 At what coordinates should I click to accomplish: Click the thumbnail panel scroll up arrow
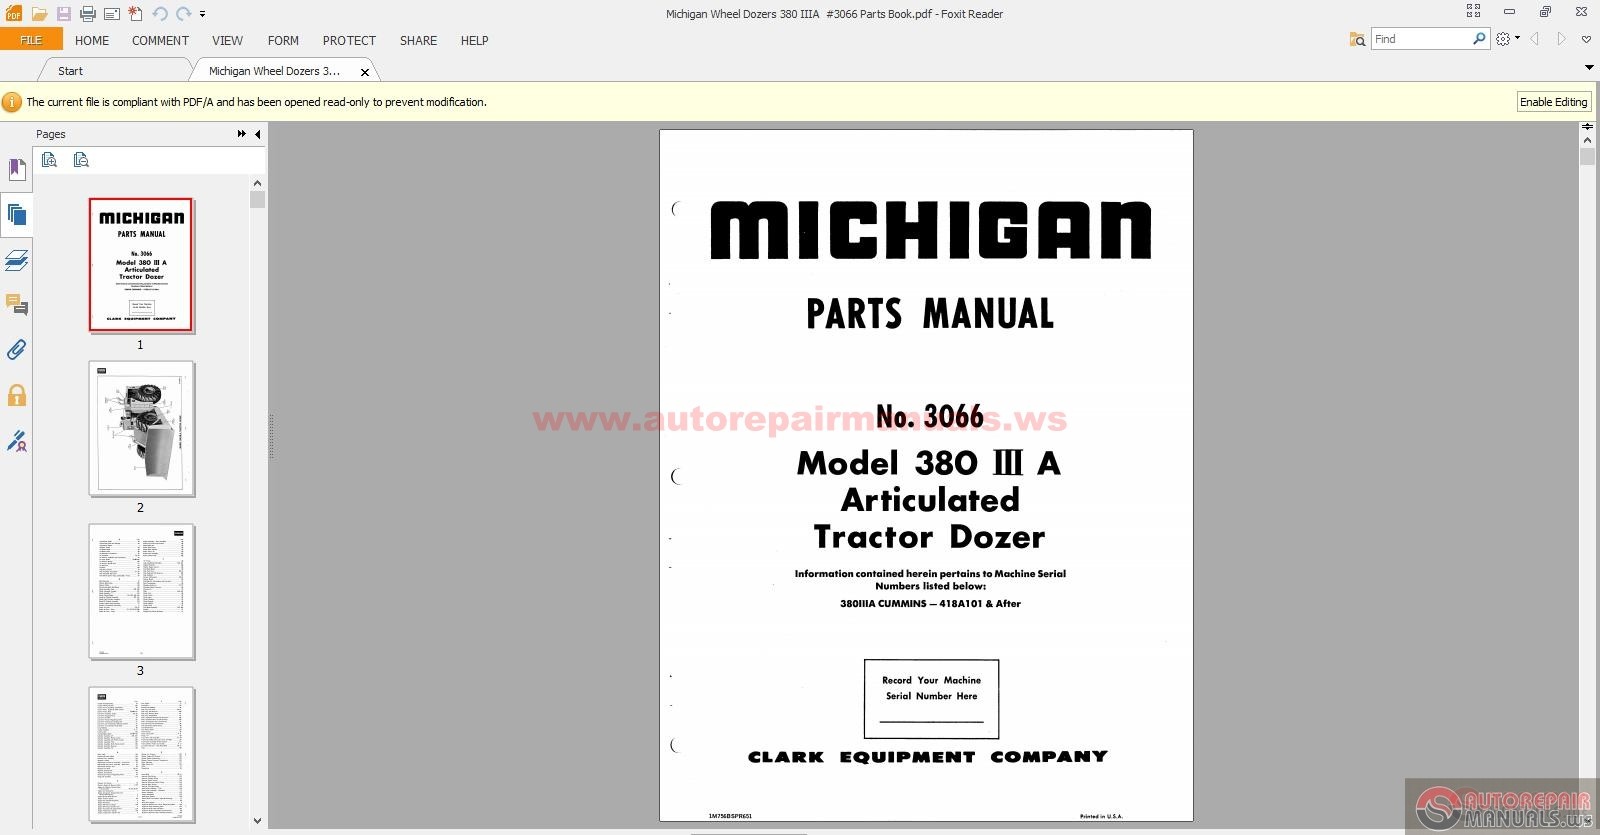click(257, 183)
